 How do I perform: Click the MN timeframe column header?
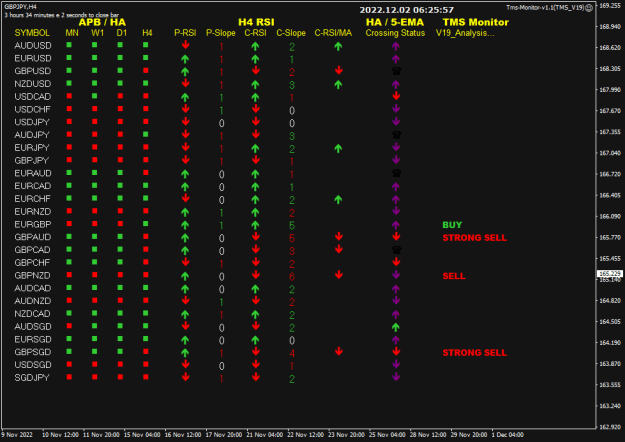[72, 33]
